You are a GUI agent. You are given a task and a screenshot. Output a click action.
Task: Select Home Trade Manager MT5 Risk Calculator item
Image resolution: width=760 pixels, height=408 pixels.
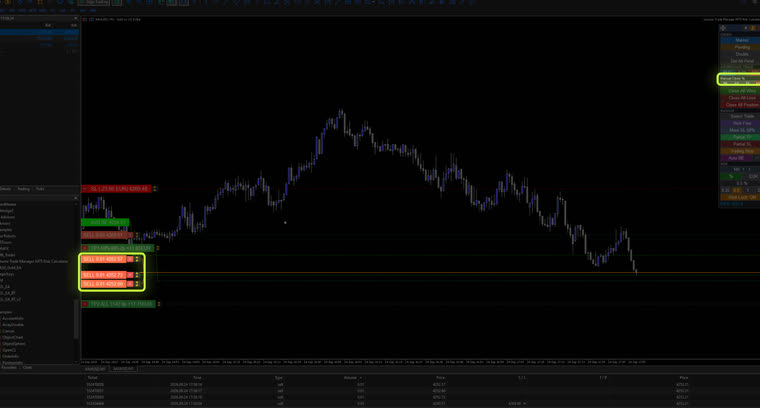[34, 261]
